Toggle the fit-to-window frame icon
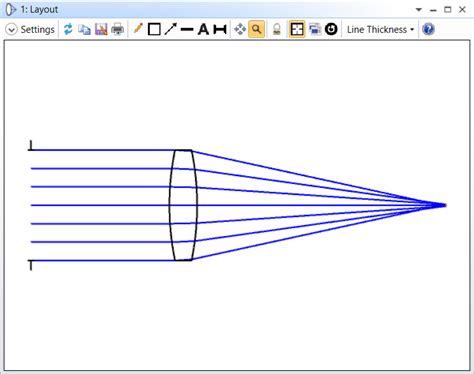 click(x=297, y=30)
